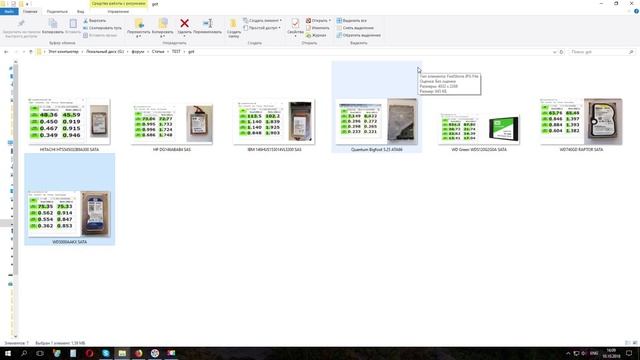640x360 pixels.
Task: Click the Создать папку folder icon
Action: [233, 23]
